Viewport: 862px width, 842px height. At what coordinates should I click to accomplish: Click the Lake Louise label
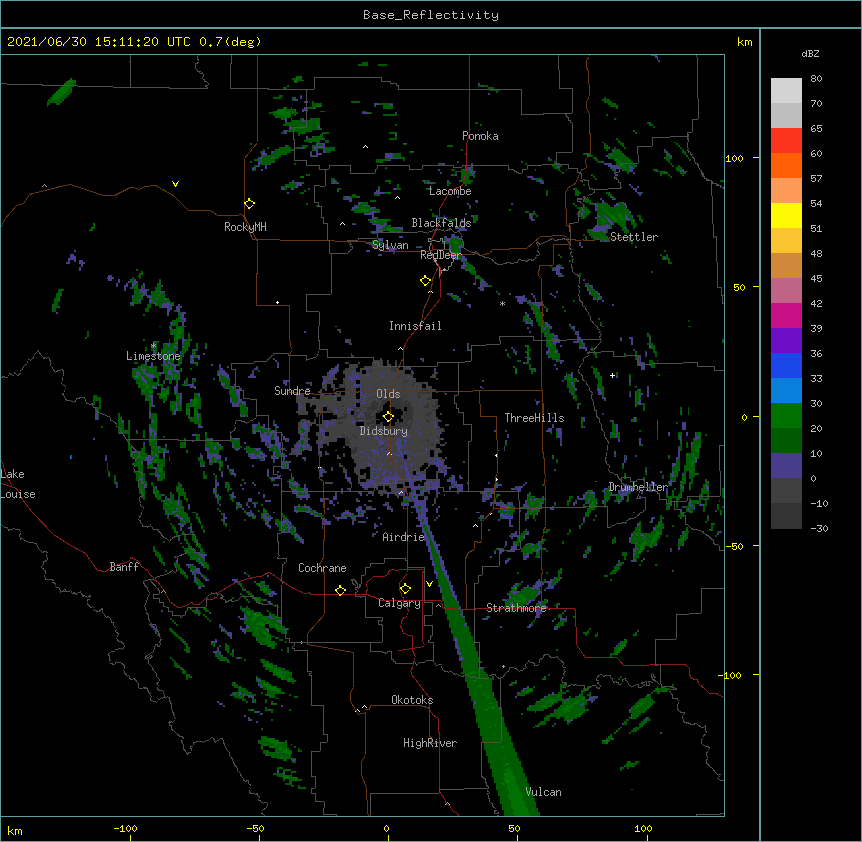pos(18,484)
